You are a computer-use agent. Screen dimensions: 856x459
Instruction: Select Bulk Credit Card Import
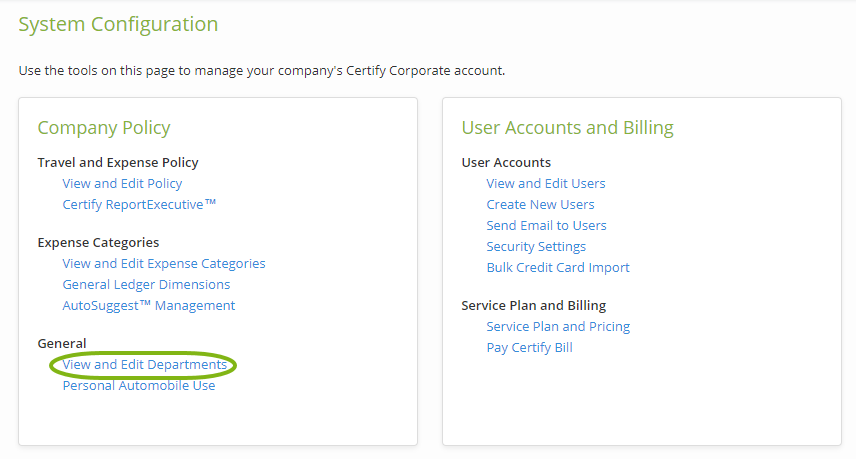[558, 267]
